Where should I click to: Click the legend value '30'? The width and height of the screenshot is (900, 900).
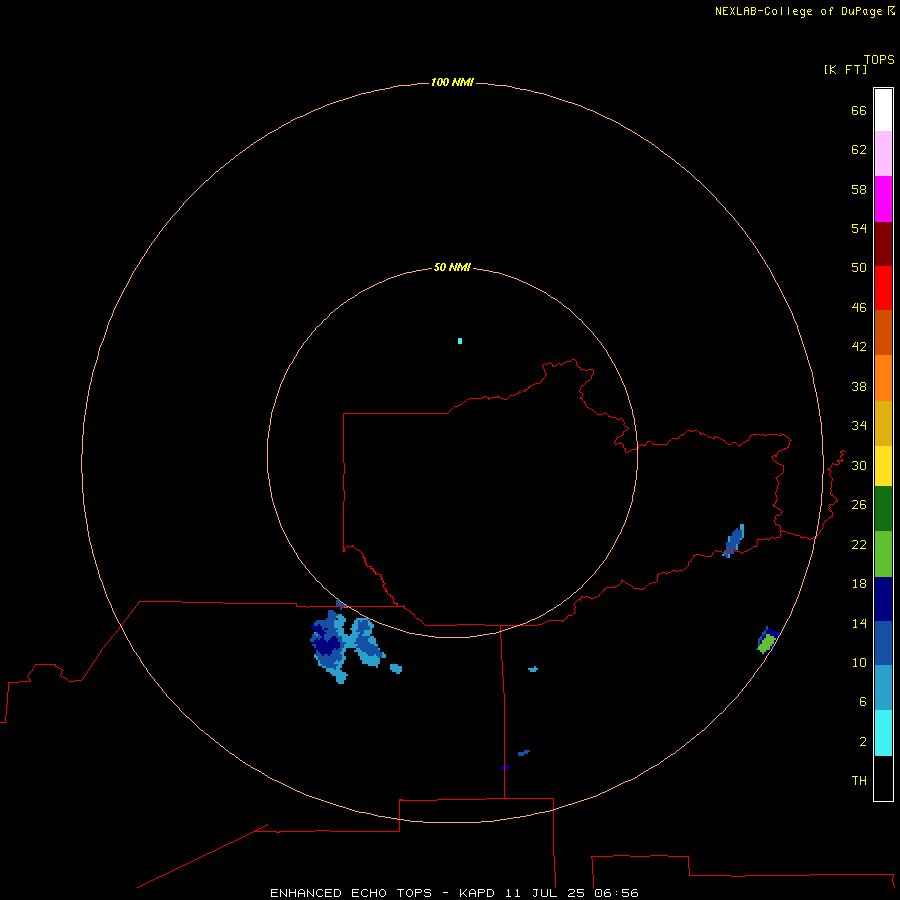(x=859, y=465)
